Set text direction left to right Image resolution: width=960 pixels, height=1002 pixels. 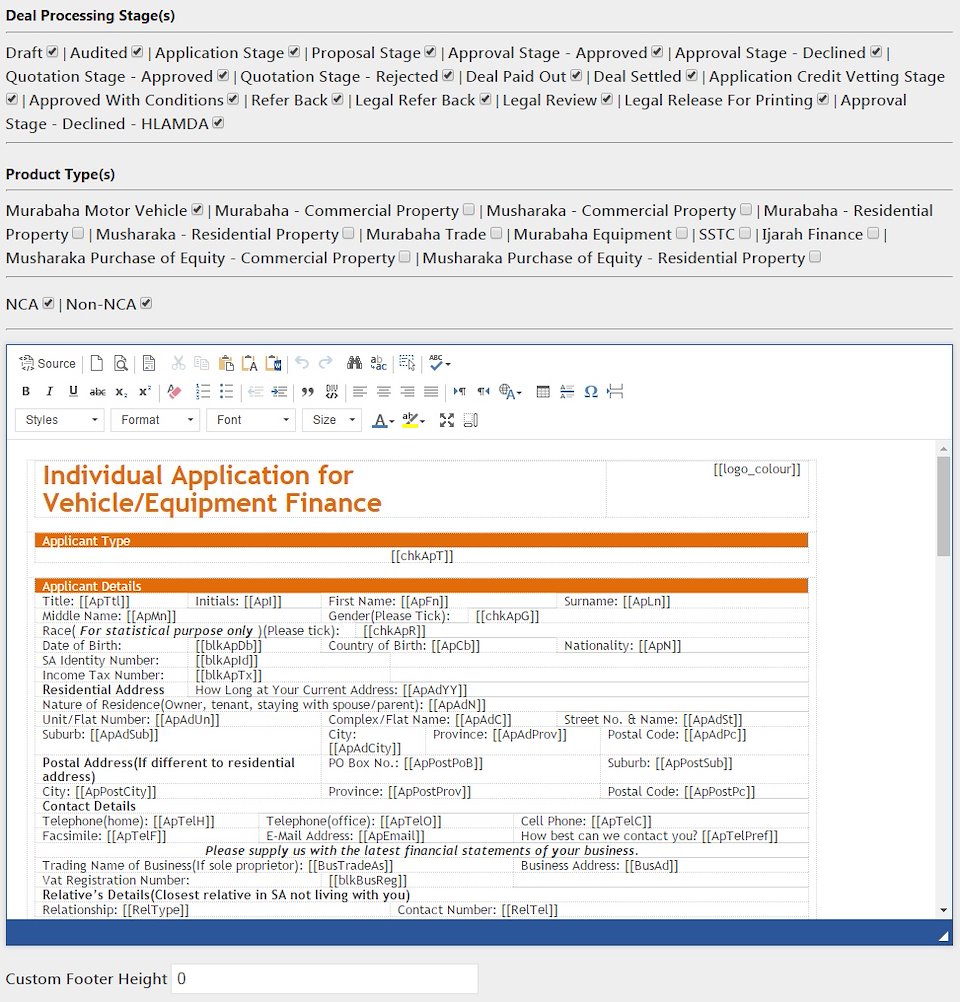click(460, 392)
